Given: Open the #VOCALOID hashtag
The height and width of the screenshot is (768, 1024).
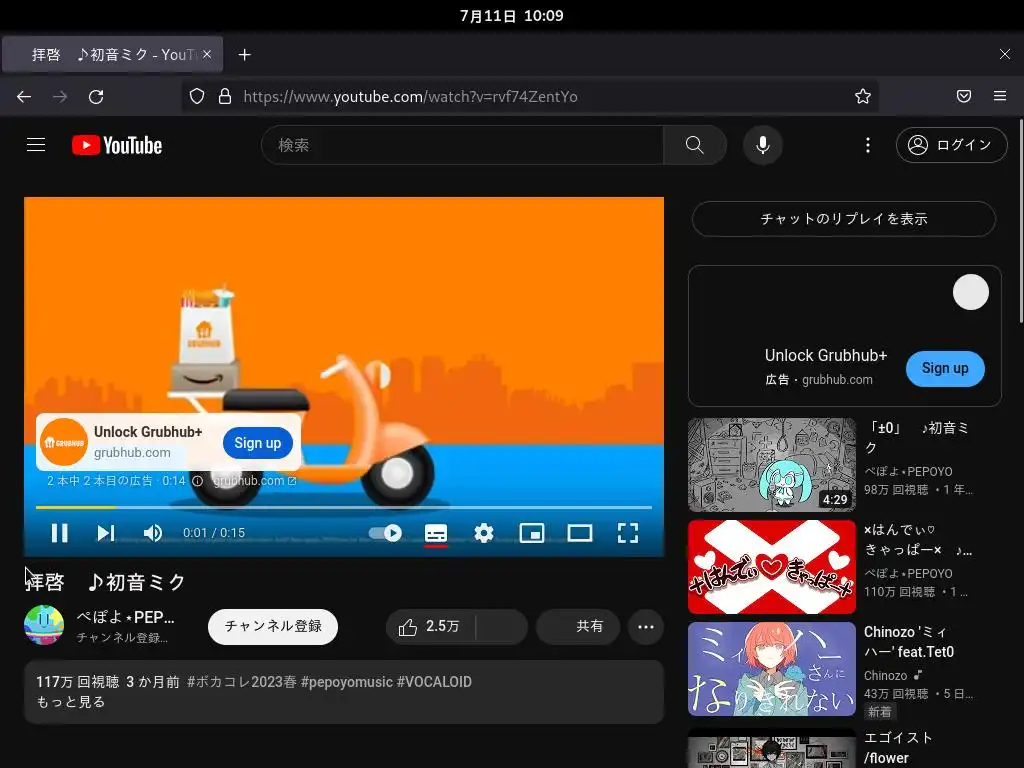Looking at the screenshot, I should coord(434,682).
